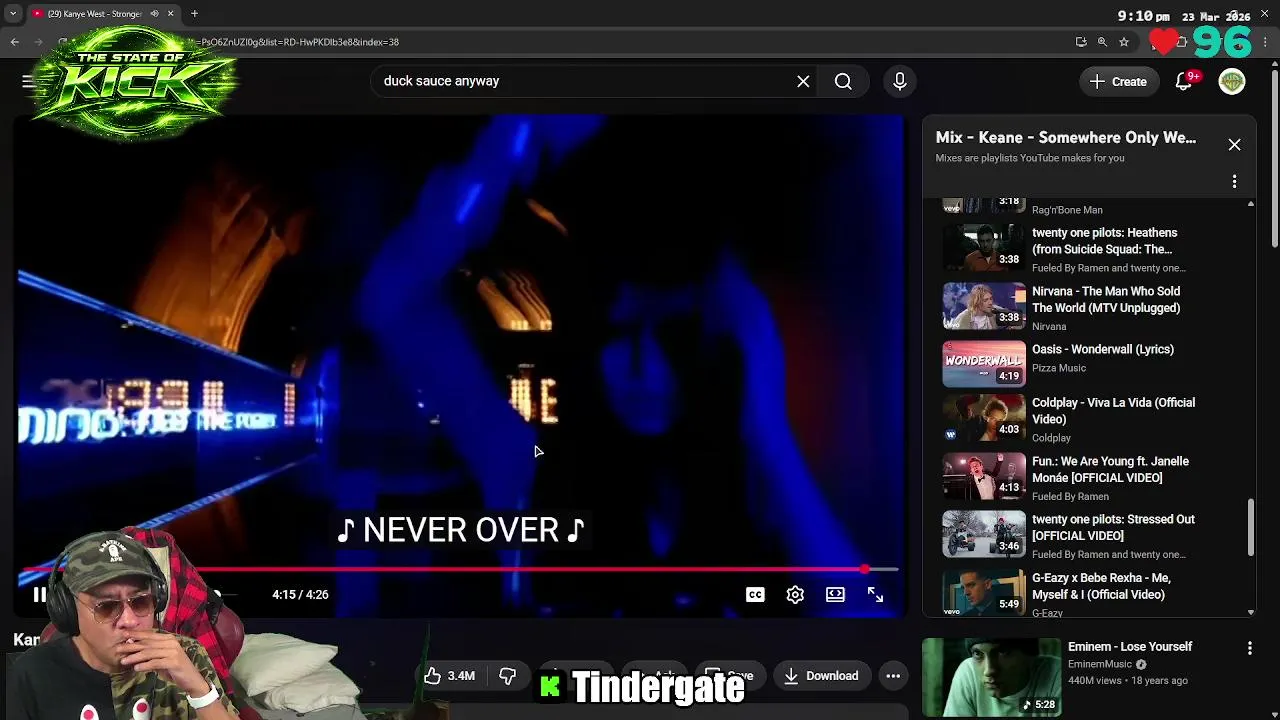Click the Pizza Music channel name
Viewport: 1280px width, 720px height.
point(1059,368)
